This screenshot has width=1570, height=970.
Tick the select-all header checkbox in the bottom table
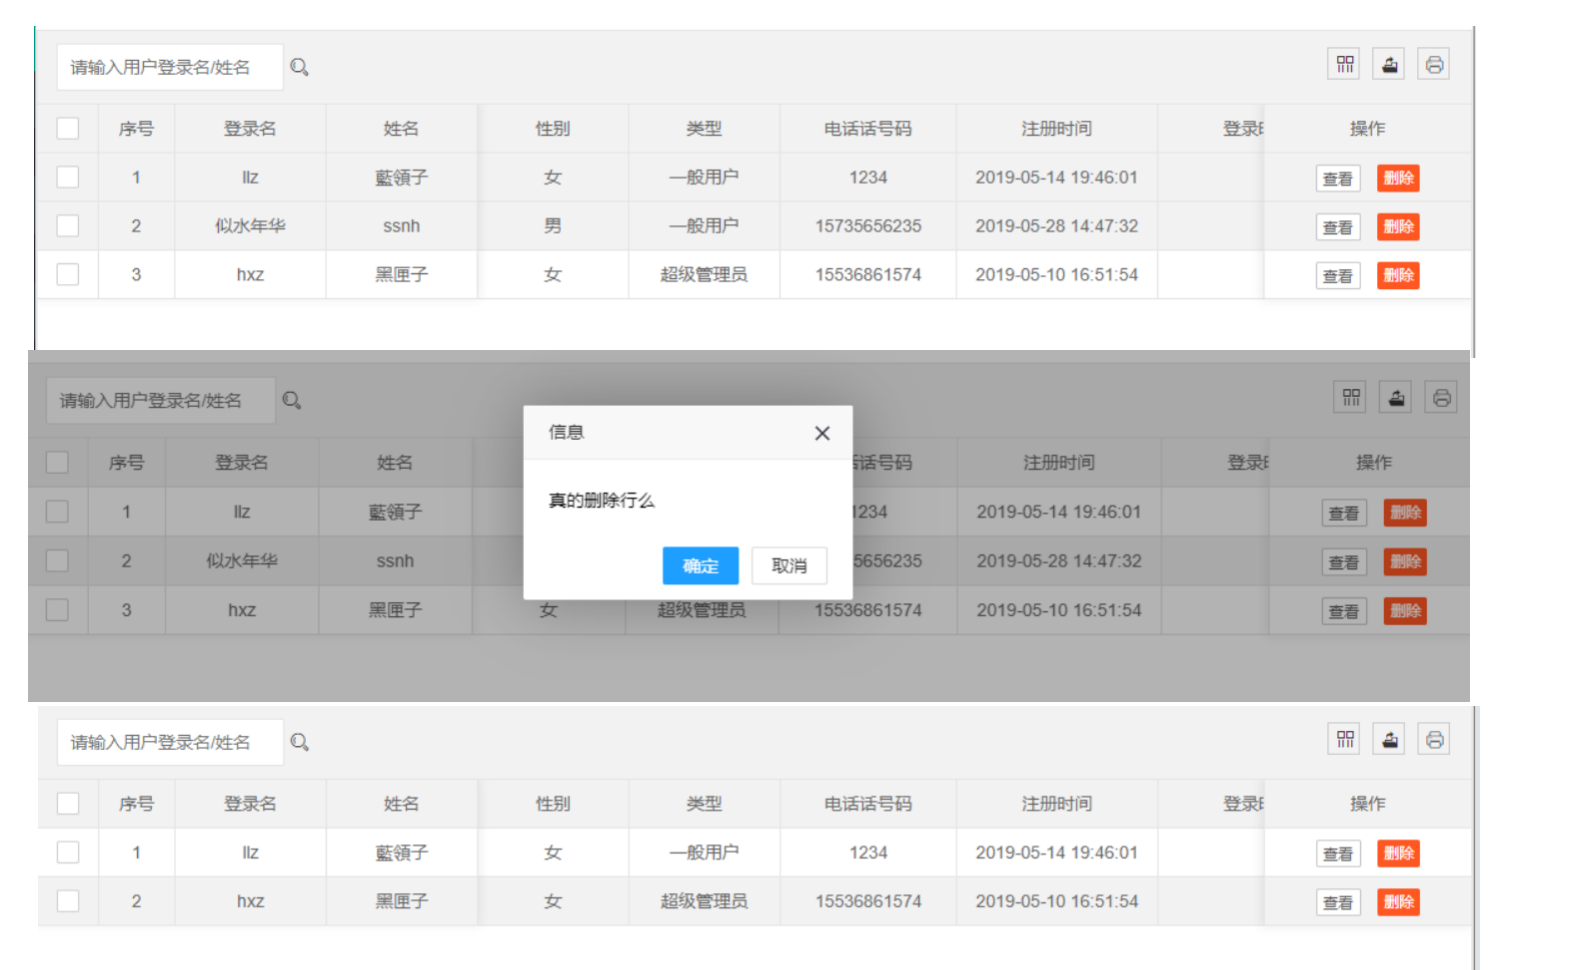point(68,803)
